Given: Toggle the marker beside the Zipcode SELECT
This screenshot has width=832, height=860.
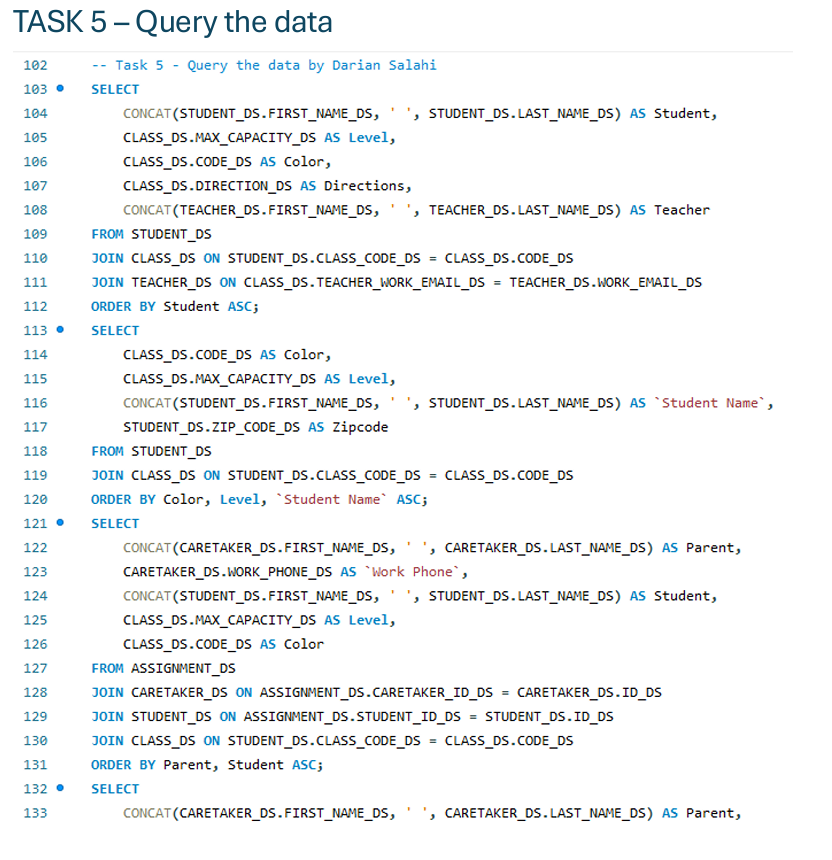Looking at the screenshot, I should (62, 330).
